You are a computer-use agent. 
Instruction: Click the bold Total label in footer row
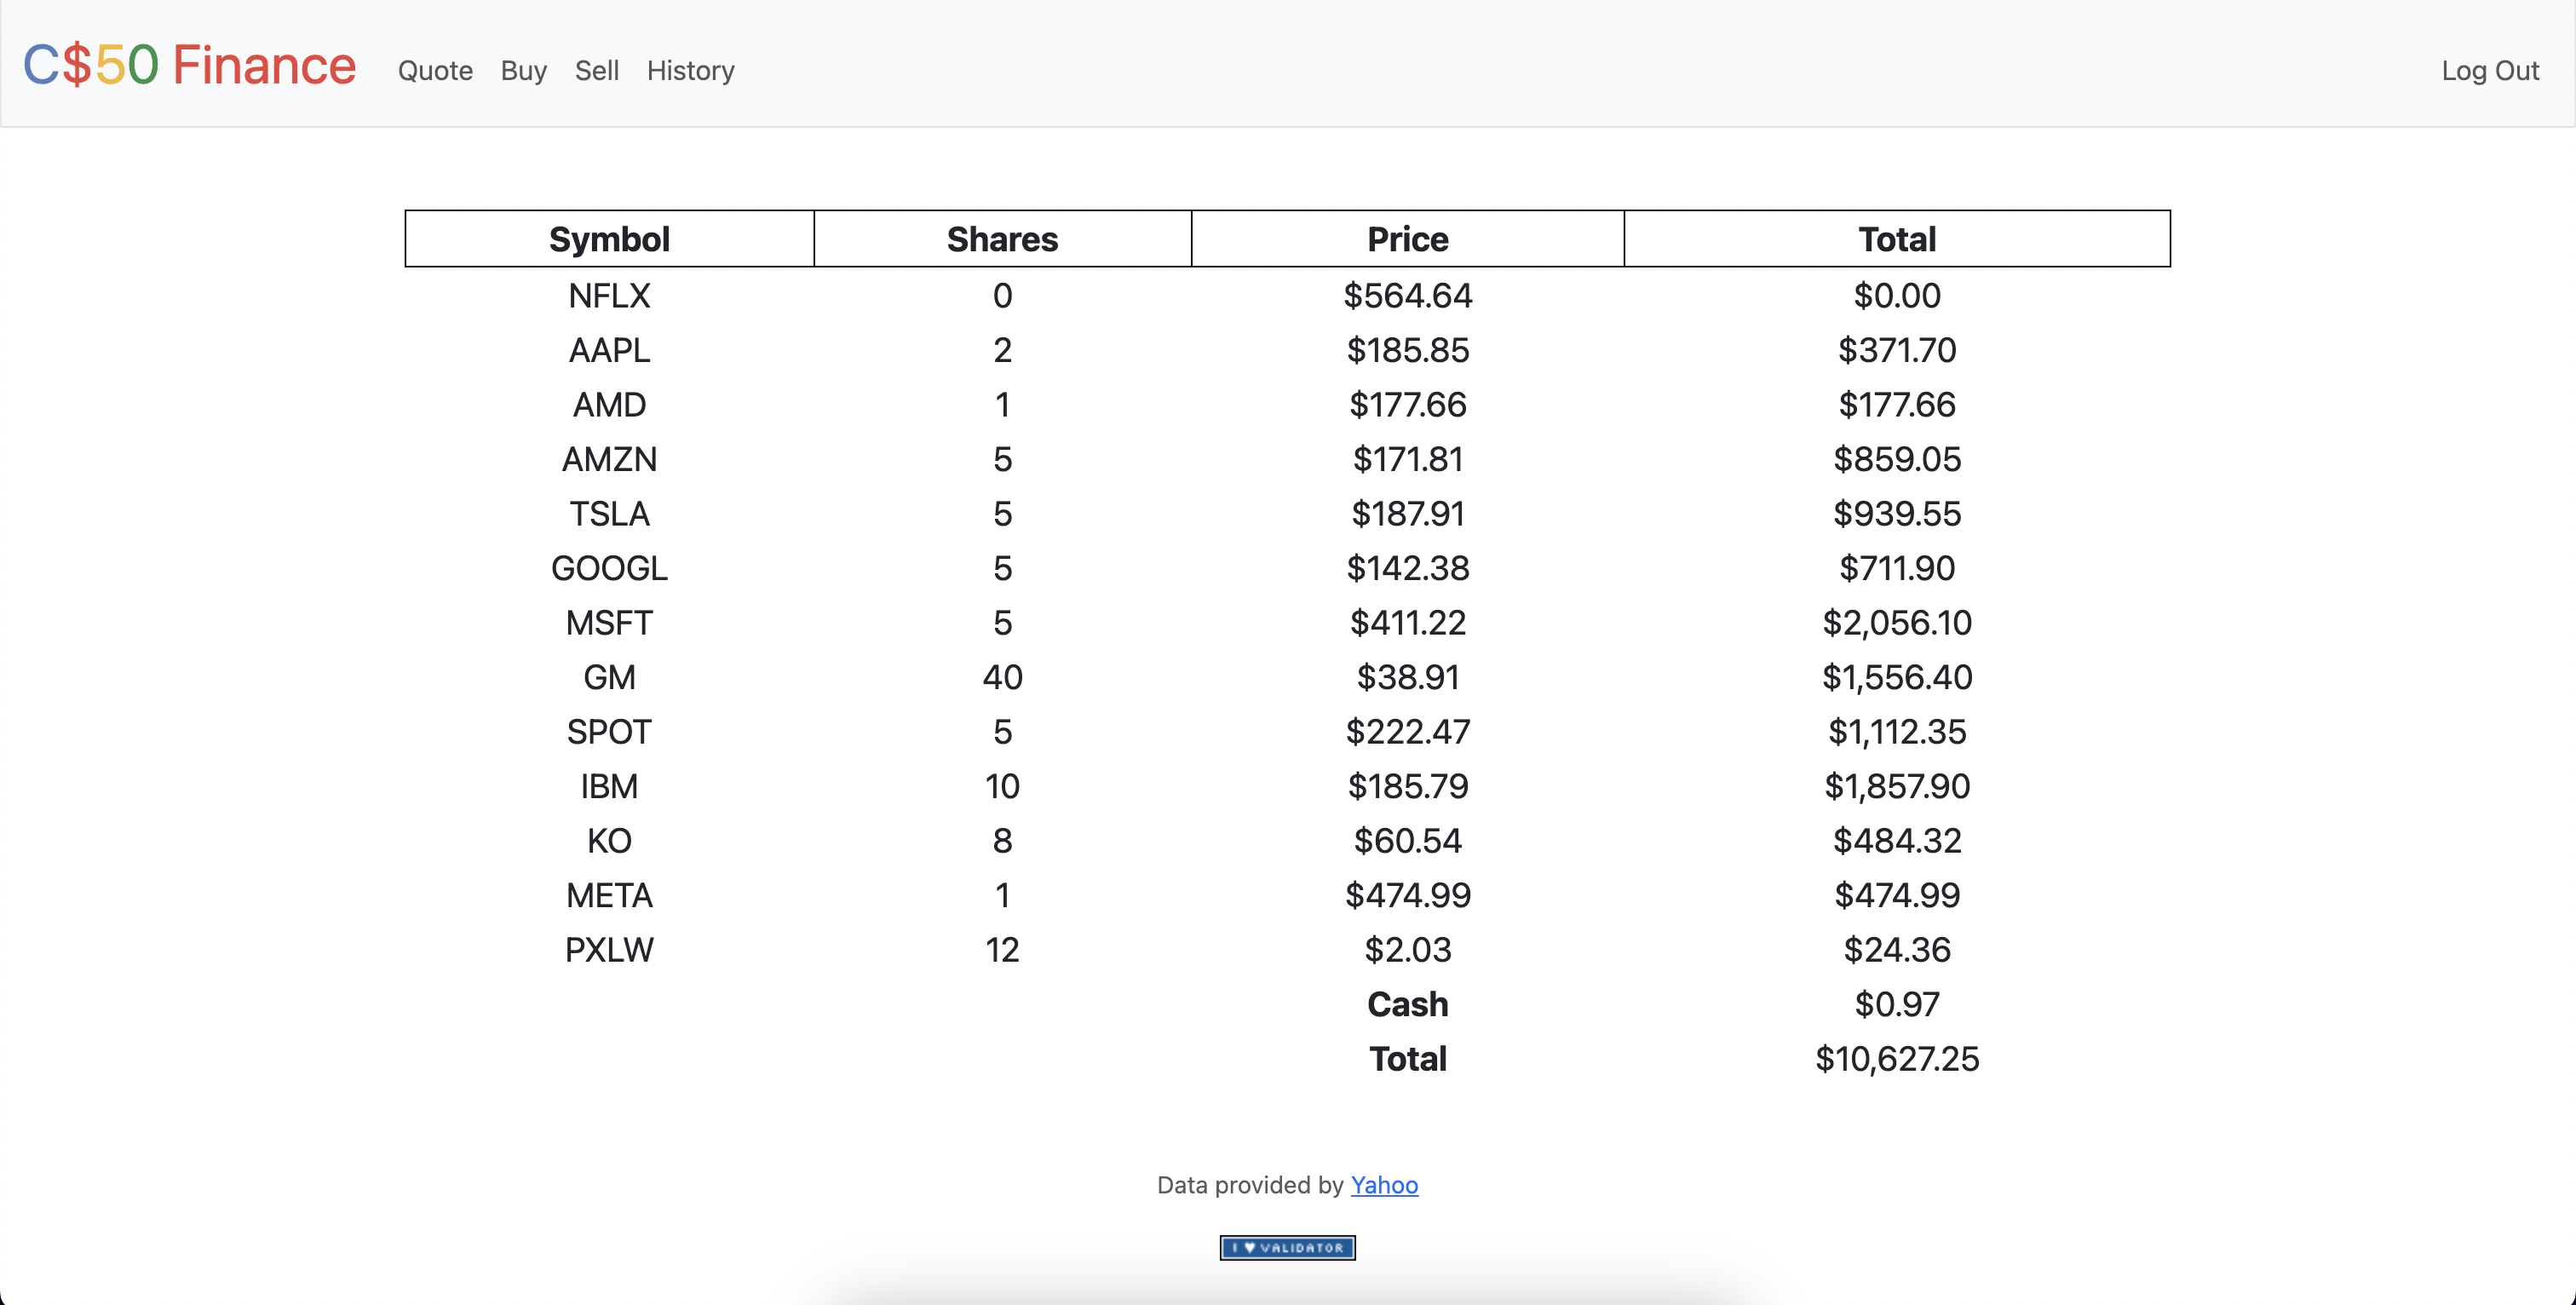click(1407, 1058)
